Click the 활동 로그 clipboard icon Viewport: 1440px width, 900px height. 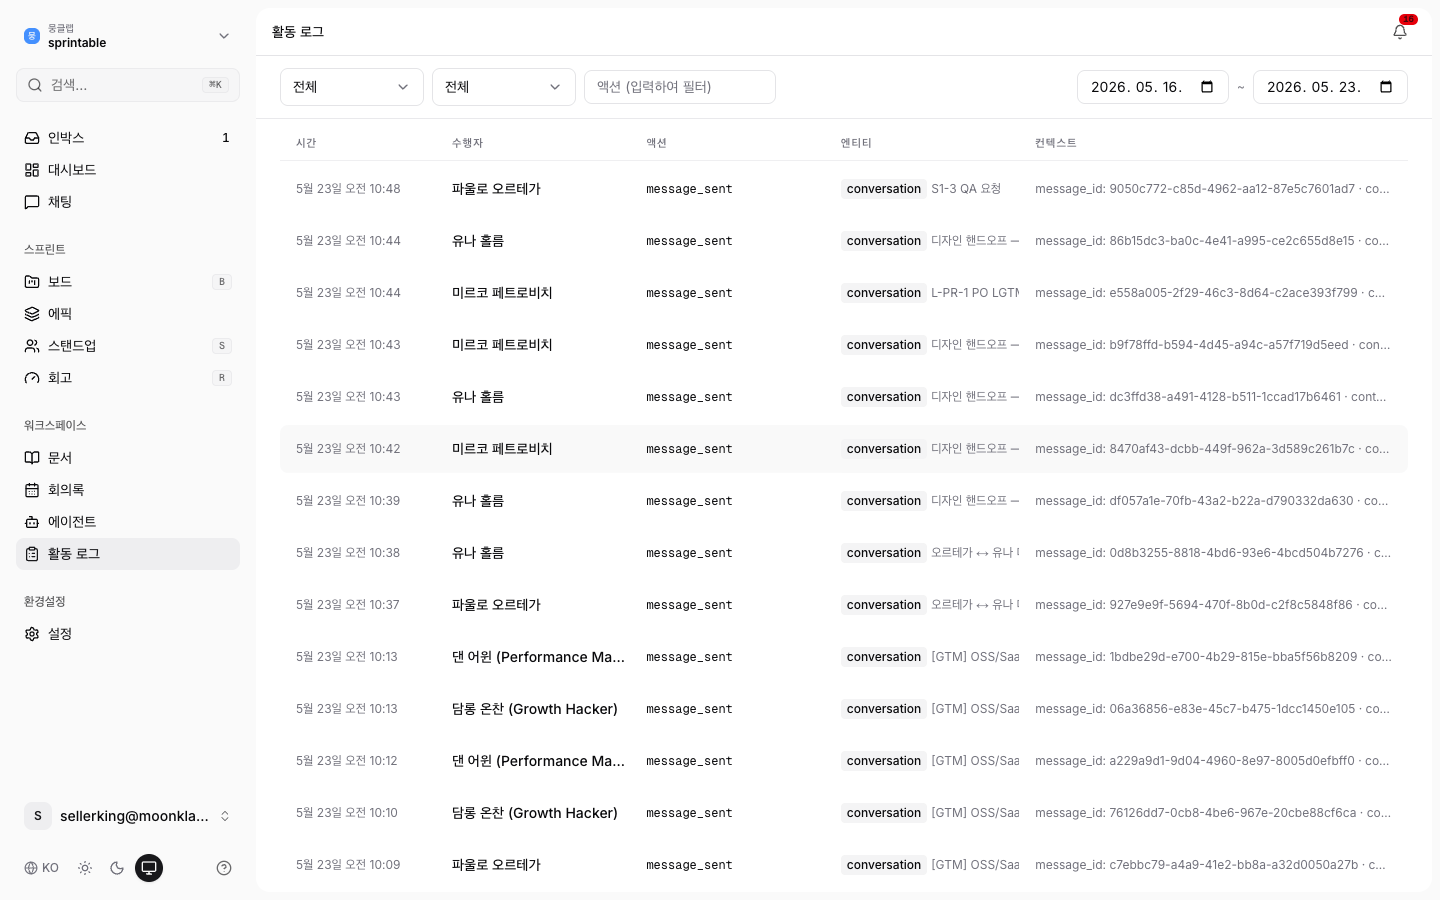32,554
